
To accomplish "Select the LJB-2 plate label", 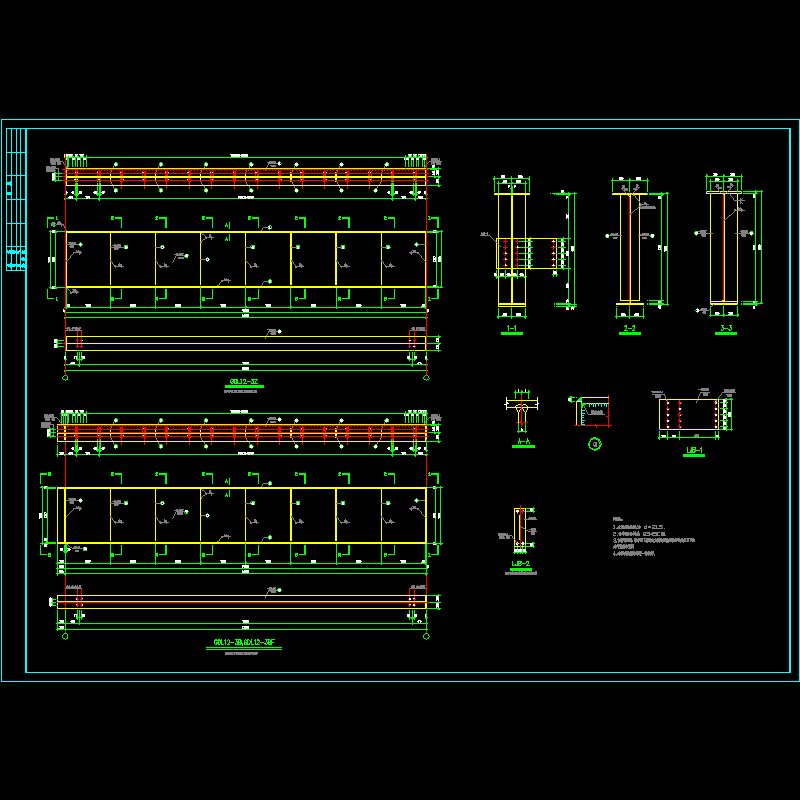I will tap(519, 564).
